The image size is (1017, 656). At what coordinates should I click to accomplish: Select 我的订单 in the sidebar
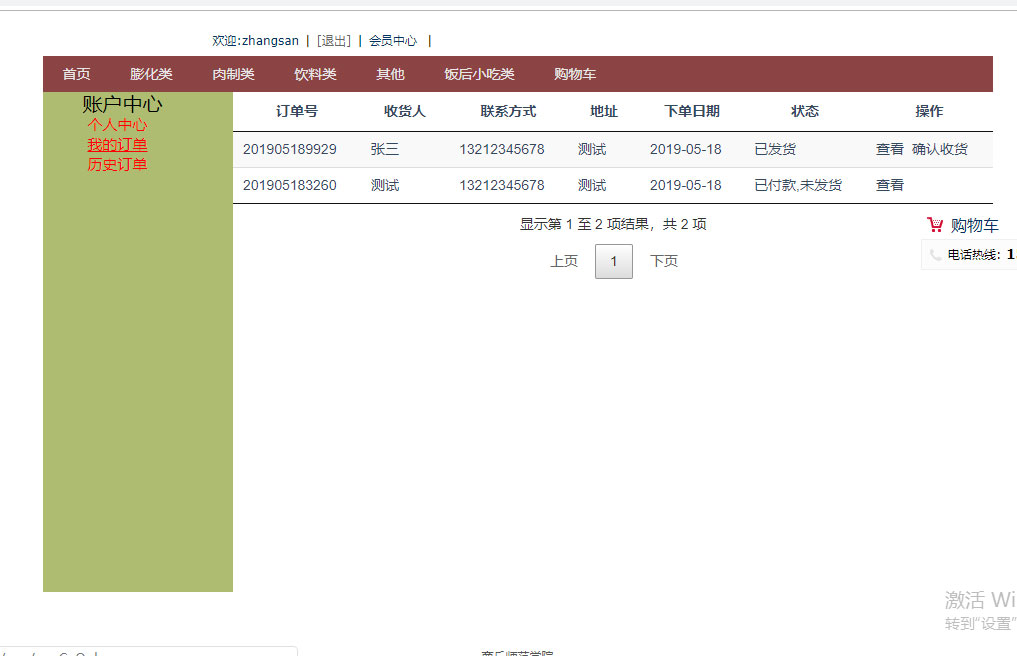(x=117, y=145)
